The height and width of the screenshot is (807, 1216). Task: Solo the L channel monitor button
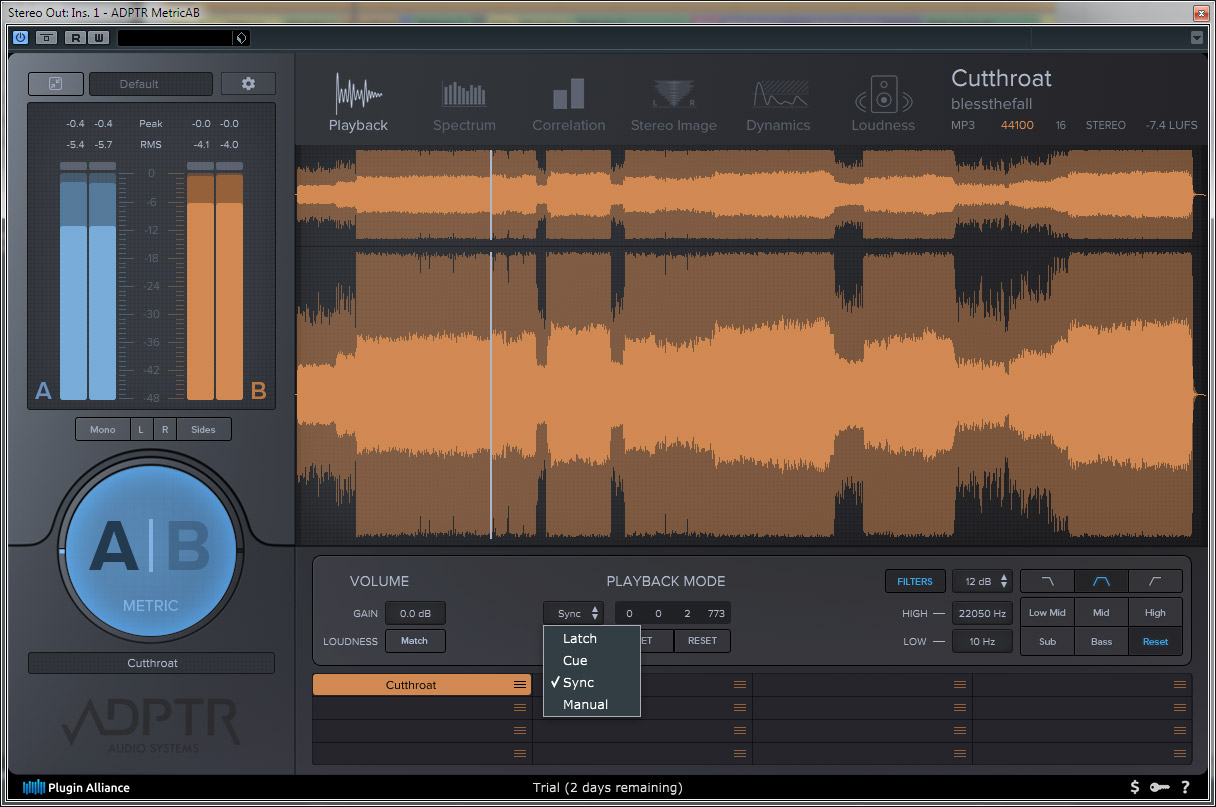141,429
